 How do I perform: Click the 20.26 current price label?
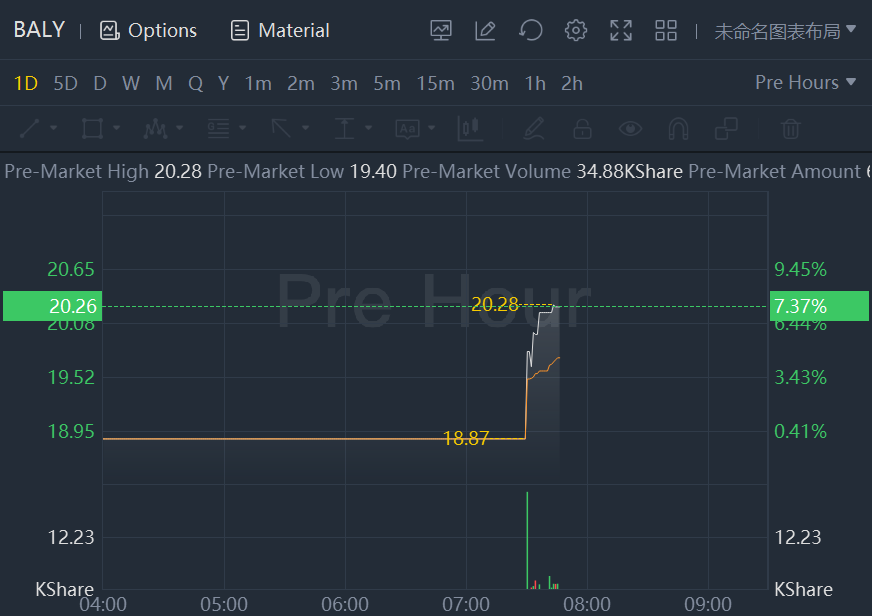[50, 306]
